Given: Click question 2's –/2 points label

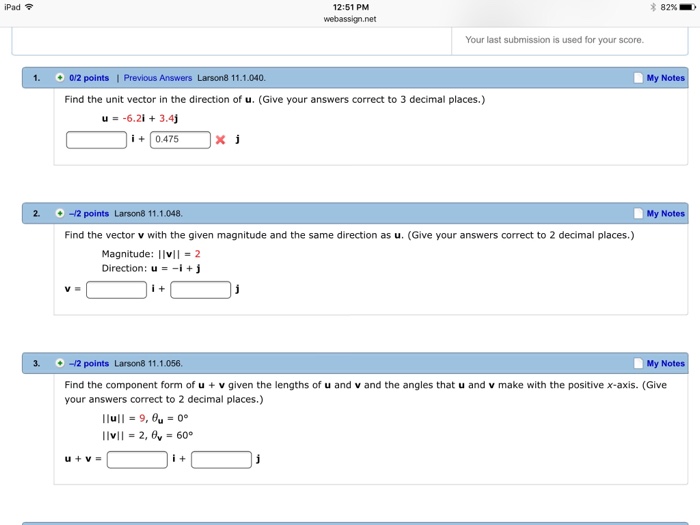Looking at the screenshot, I should point(89,213).
